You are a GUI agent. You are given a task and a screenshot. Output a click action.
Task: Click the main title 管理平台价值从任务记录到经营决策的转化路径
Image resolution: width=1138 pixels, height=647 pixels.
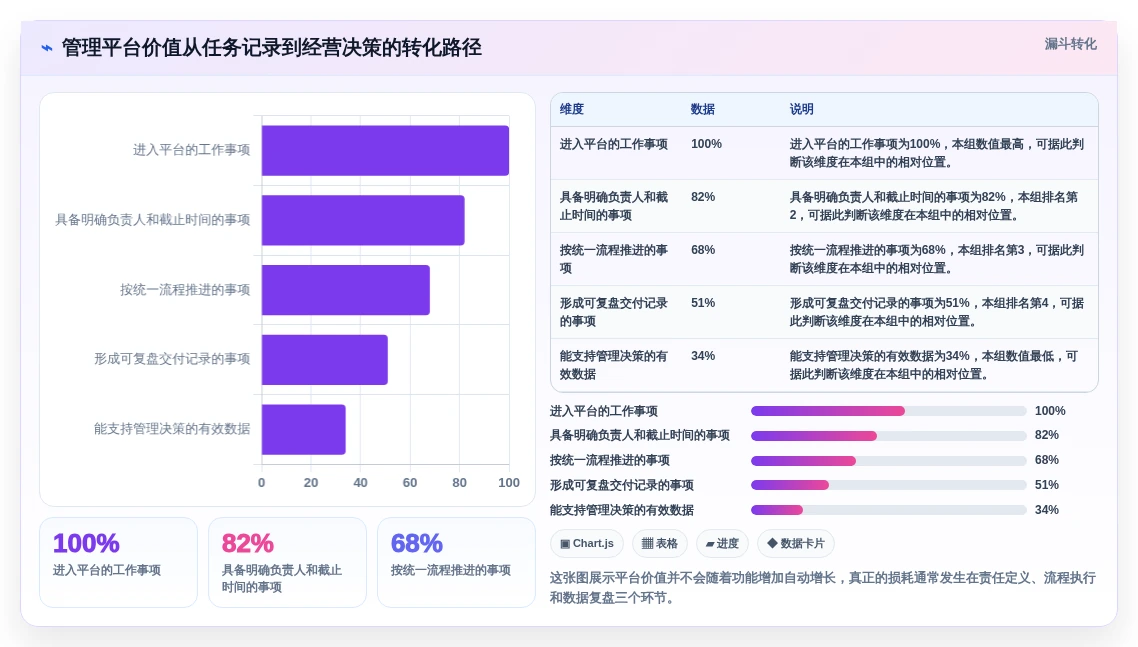(271, 48)
